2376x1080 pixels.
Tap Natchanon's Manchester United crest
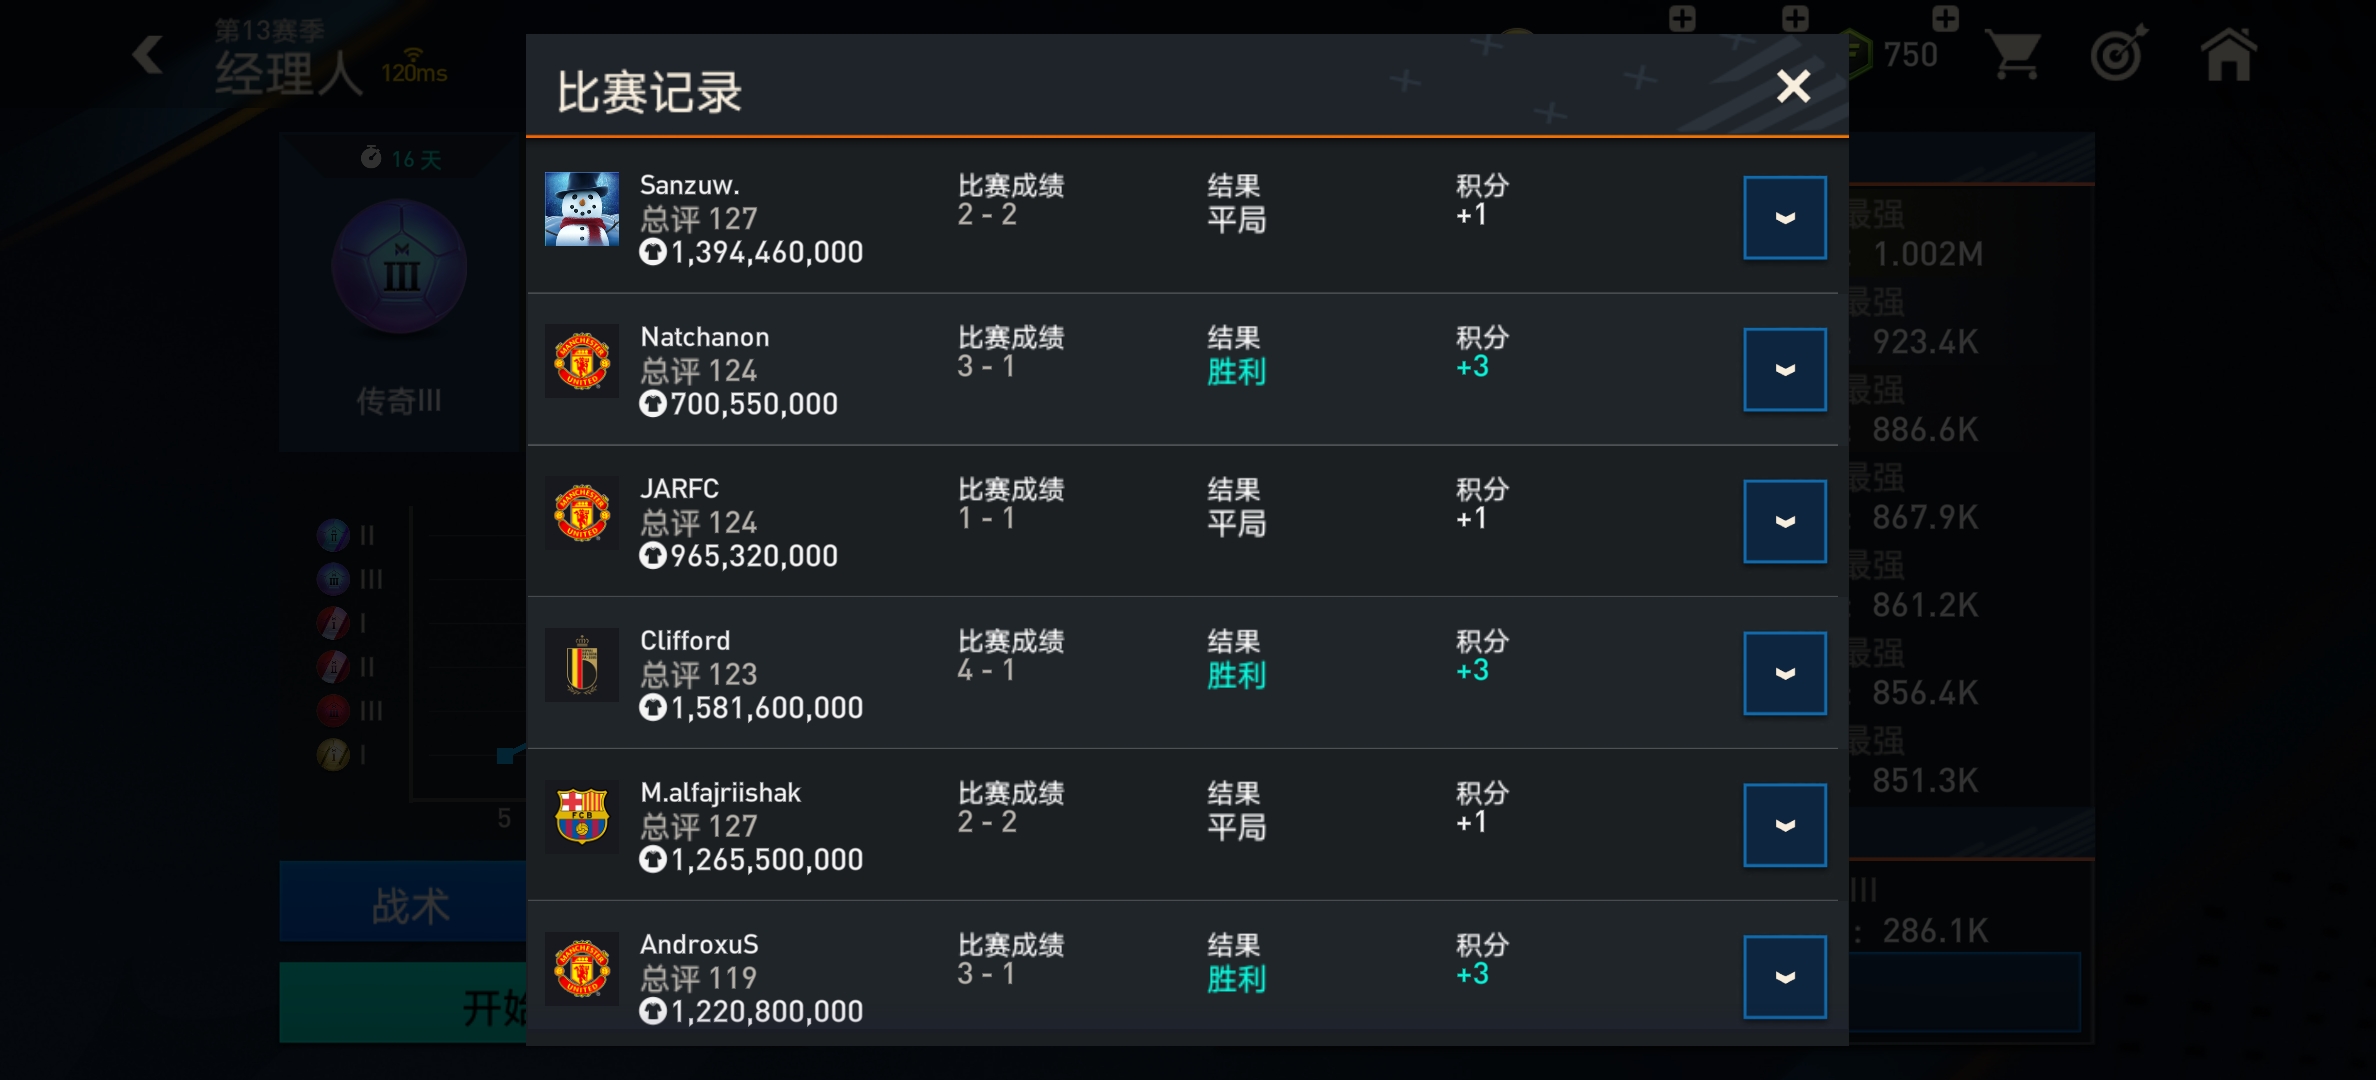click(581, 361)
